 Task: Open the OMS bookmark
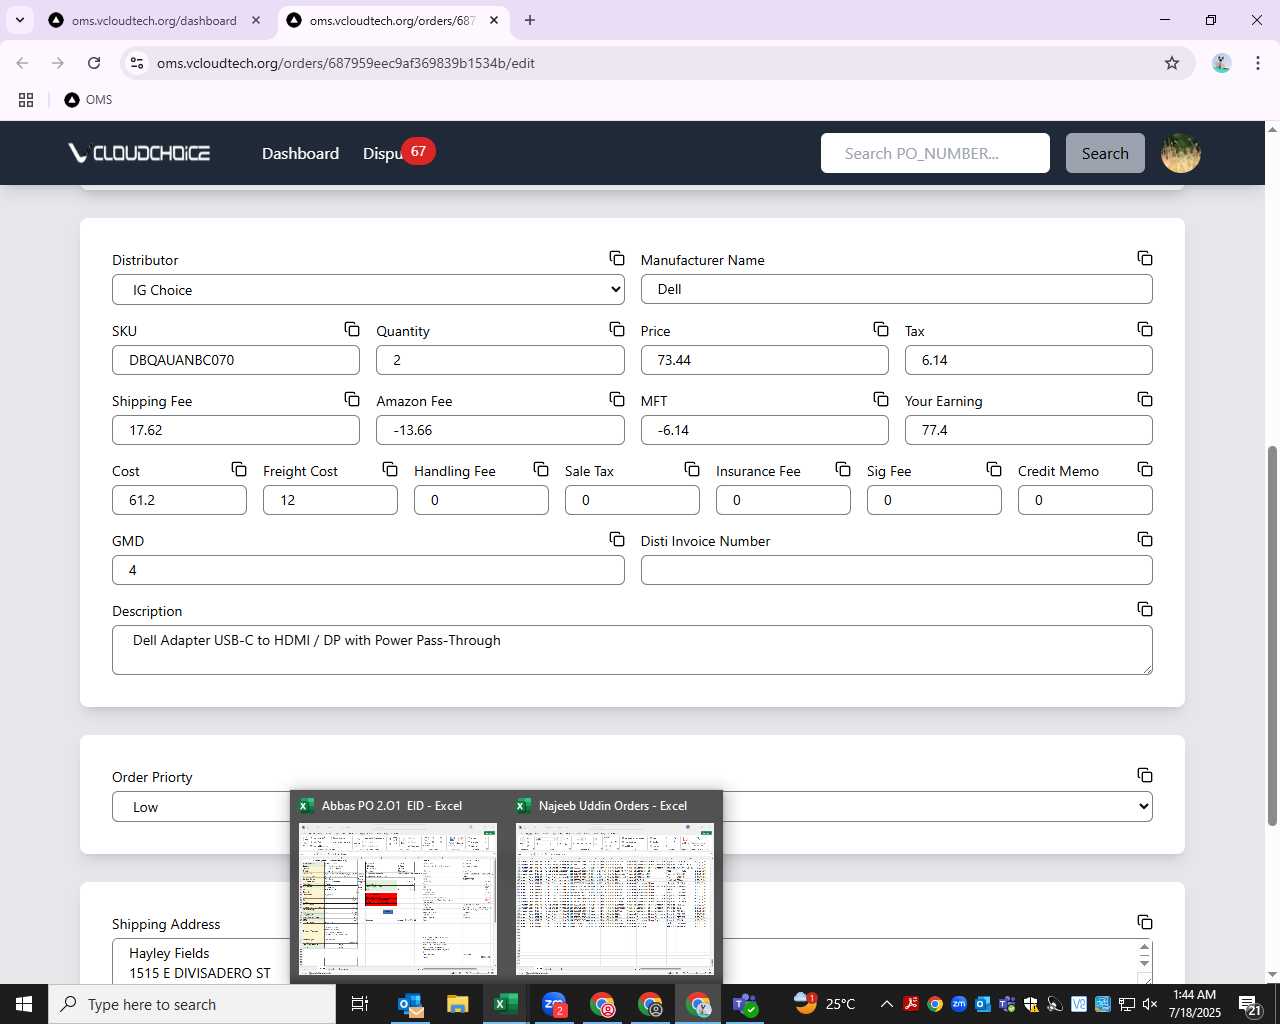point(88,100)
